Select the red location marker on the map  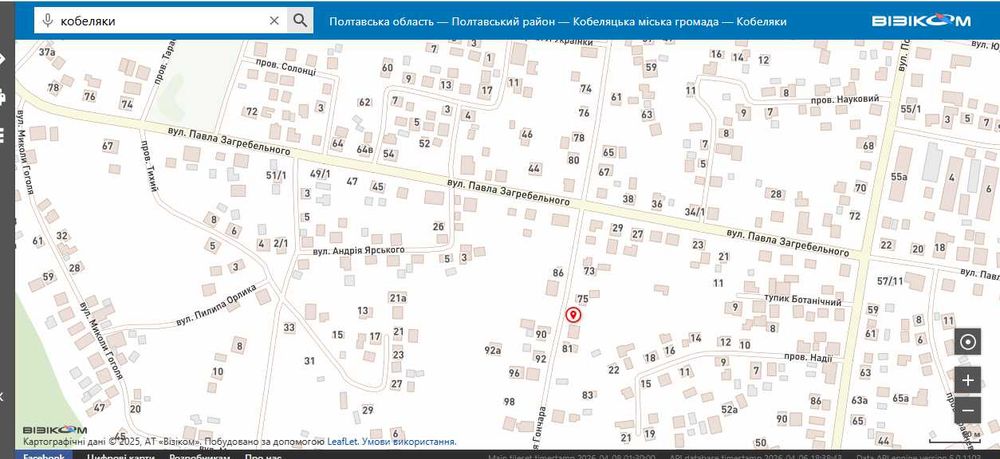point(573,315)
